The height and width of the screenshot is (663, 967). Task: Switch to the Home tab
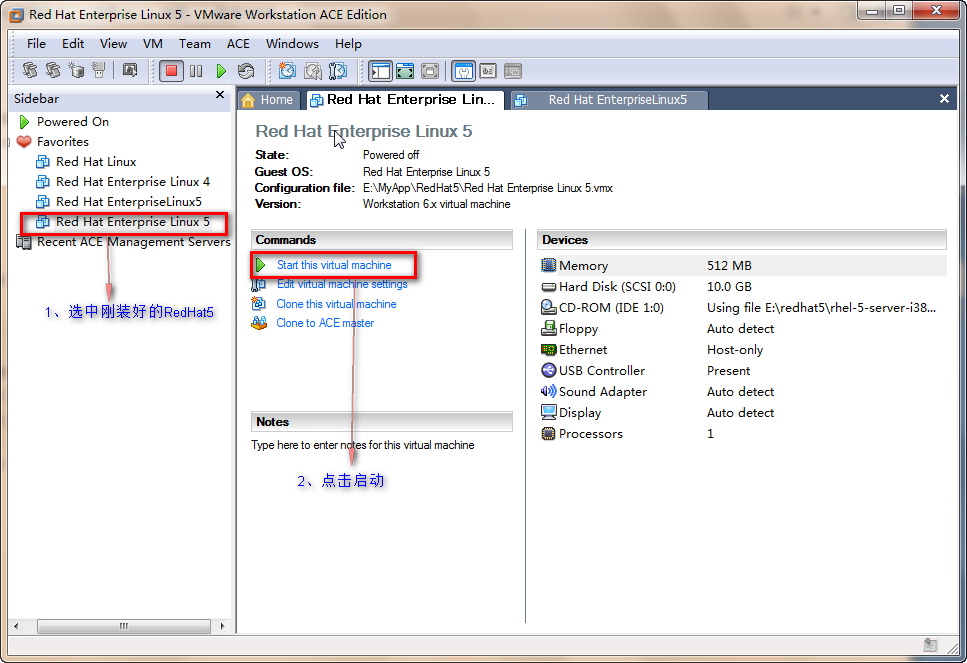point(268,100)
